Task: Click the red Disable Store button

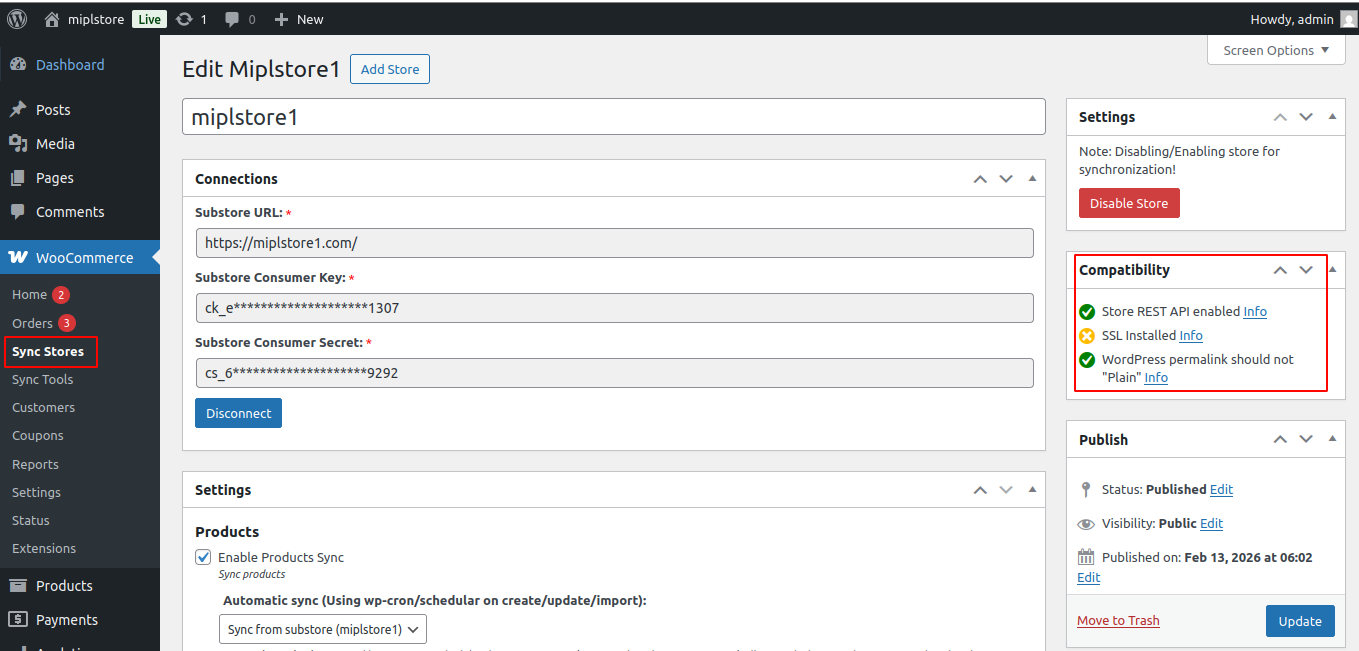Action: [x=1129, y=203]
